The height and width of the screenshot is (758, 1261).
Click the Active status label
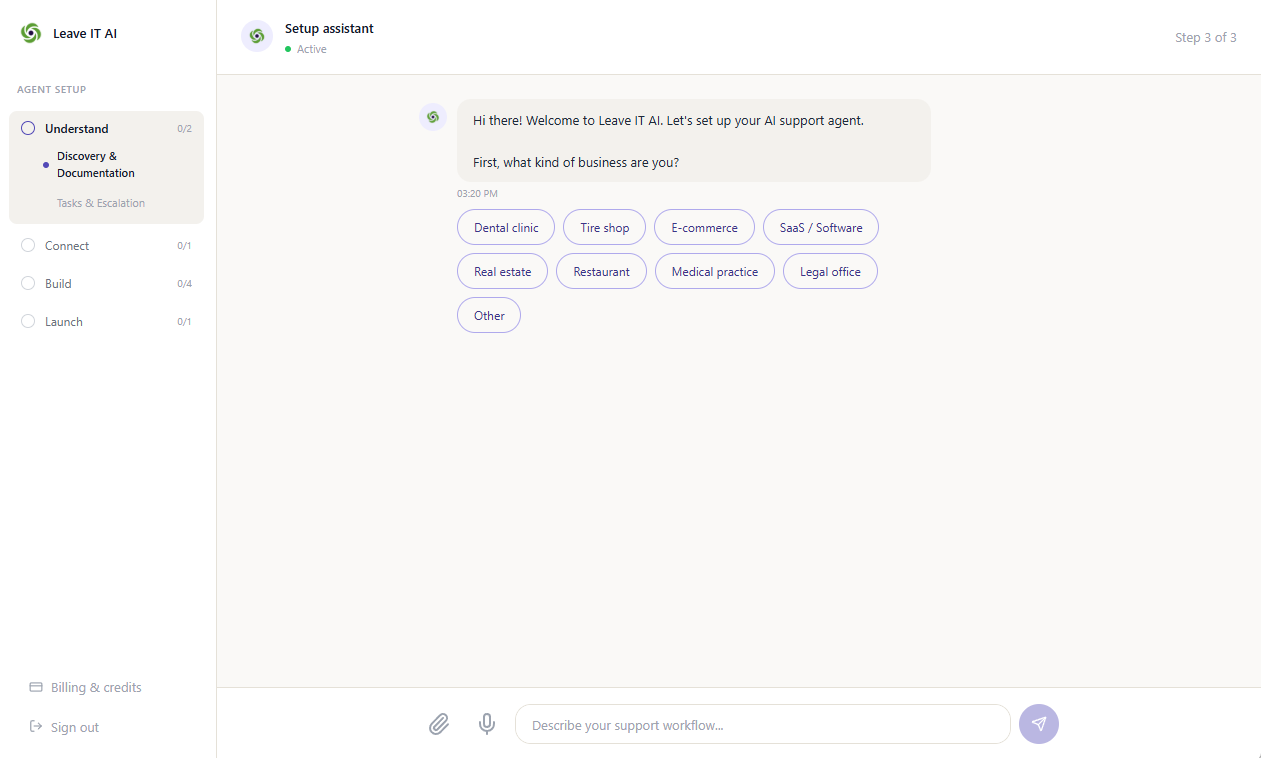(312, 49)
